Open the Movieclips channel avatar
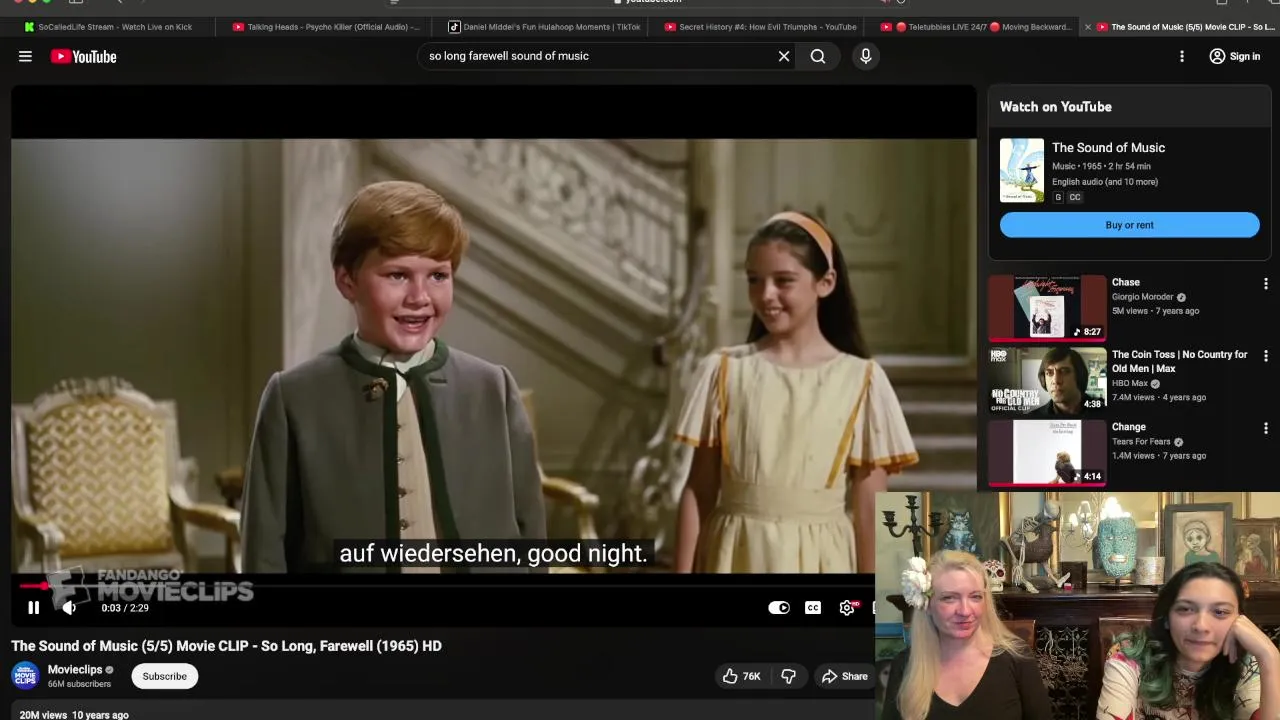 25,676
